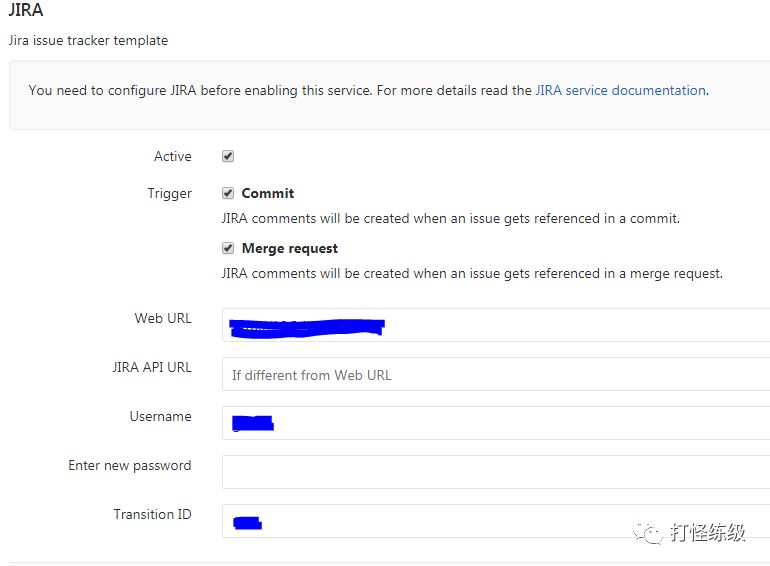This screenshot has height=566, width=770.
Task: Click the Username text box
Action: [496, 423]
